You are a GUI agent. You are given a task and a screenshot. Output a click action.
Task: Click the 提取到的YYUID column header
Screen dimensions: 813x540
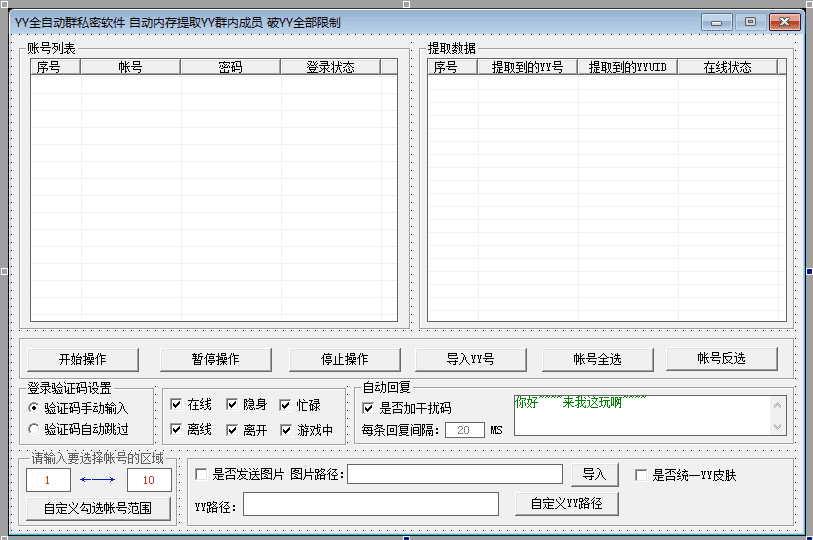pyautogui.click(x=628, y=67)
